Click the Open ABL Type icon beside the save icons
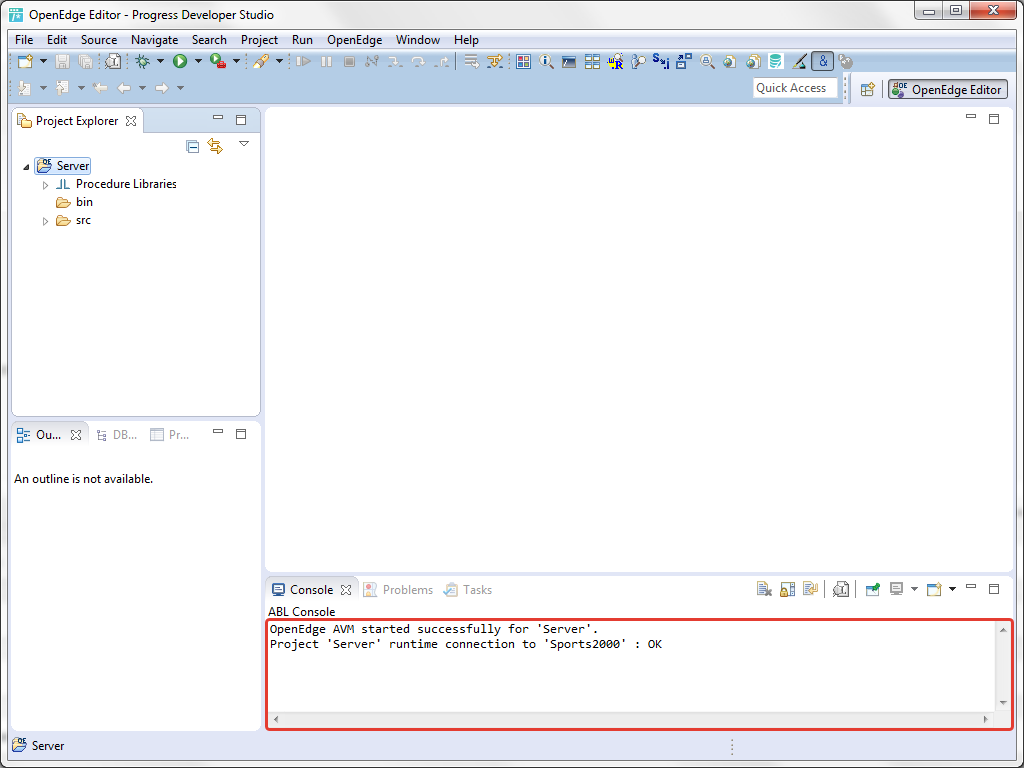Viewport: 1024px width, 768px height. (113, 61)
